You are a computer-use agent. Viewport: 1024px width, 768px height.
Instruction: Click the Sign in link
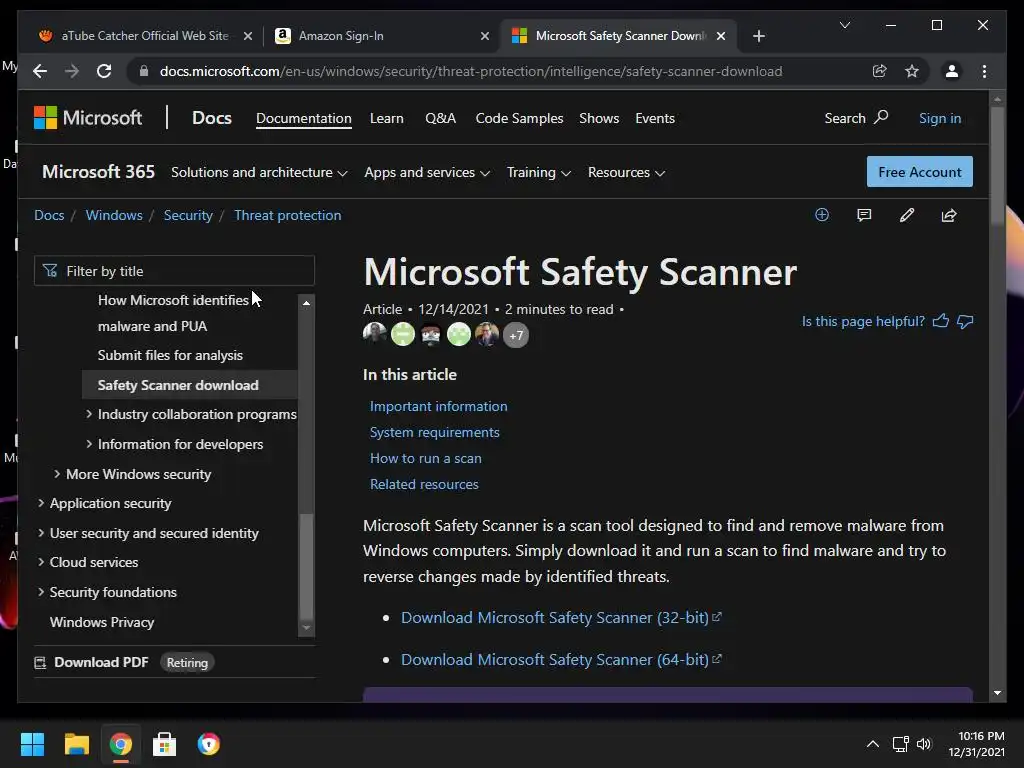coord(940,118)
